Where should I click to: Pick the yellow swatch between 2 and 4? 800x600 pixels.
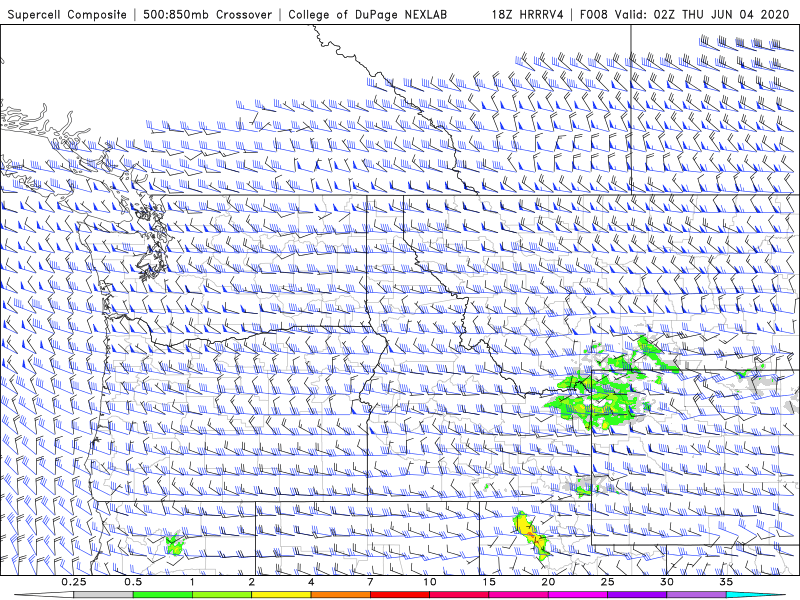(x=281, y=595)
